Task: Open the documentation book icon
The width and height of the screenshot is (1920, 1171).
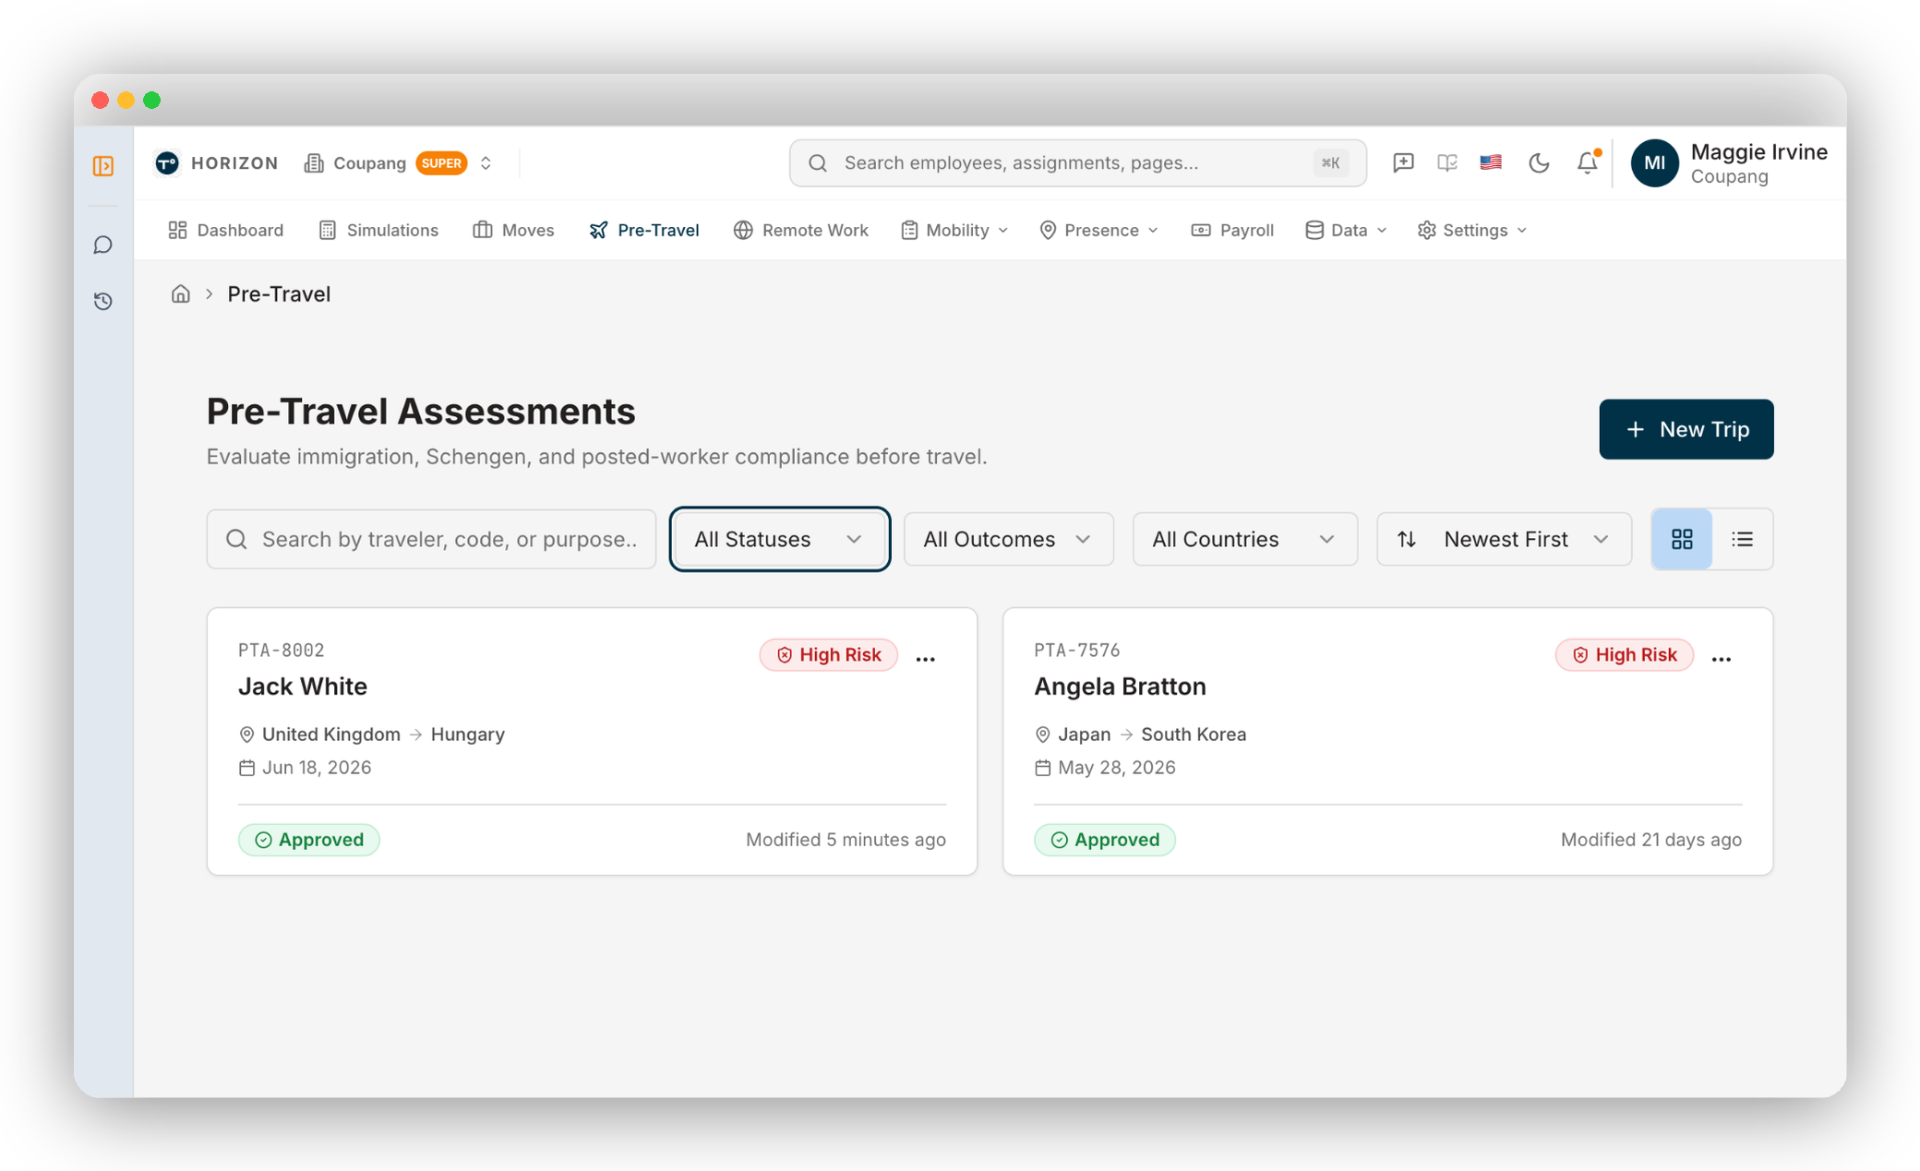Action: tap(1447, 163)
